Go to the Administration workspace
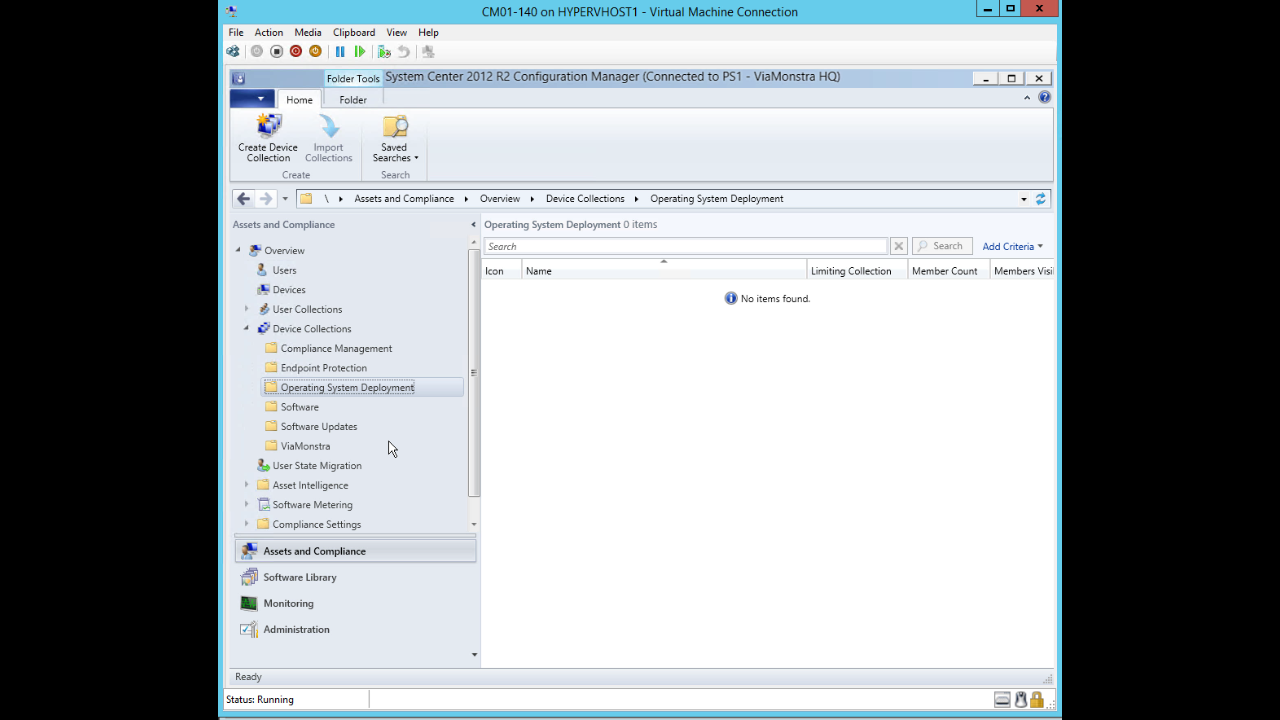 296,629
